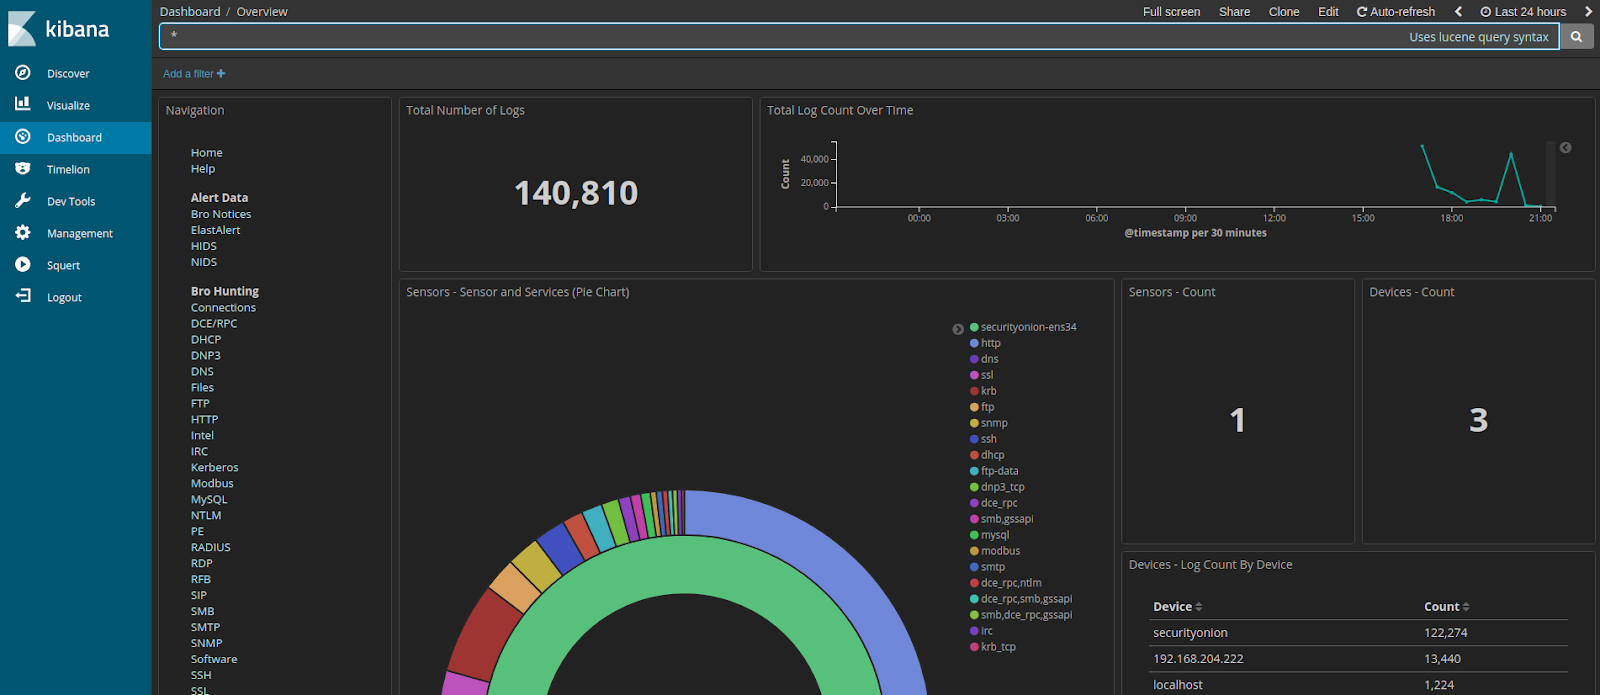Open the Uses lucene query syntax link

(x=1479, y=37)
